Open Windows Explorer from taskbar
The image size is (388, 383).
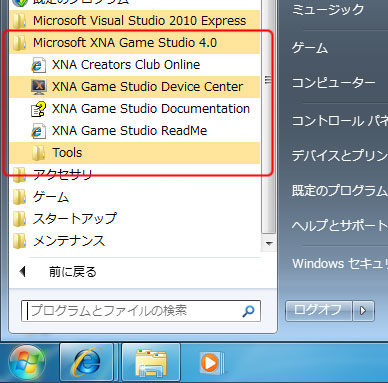pyautogui.click(x=151, y=362)
